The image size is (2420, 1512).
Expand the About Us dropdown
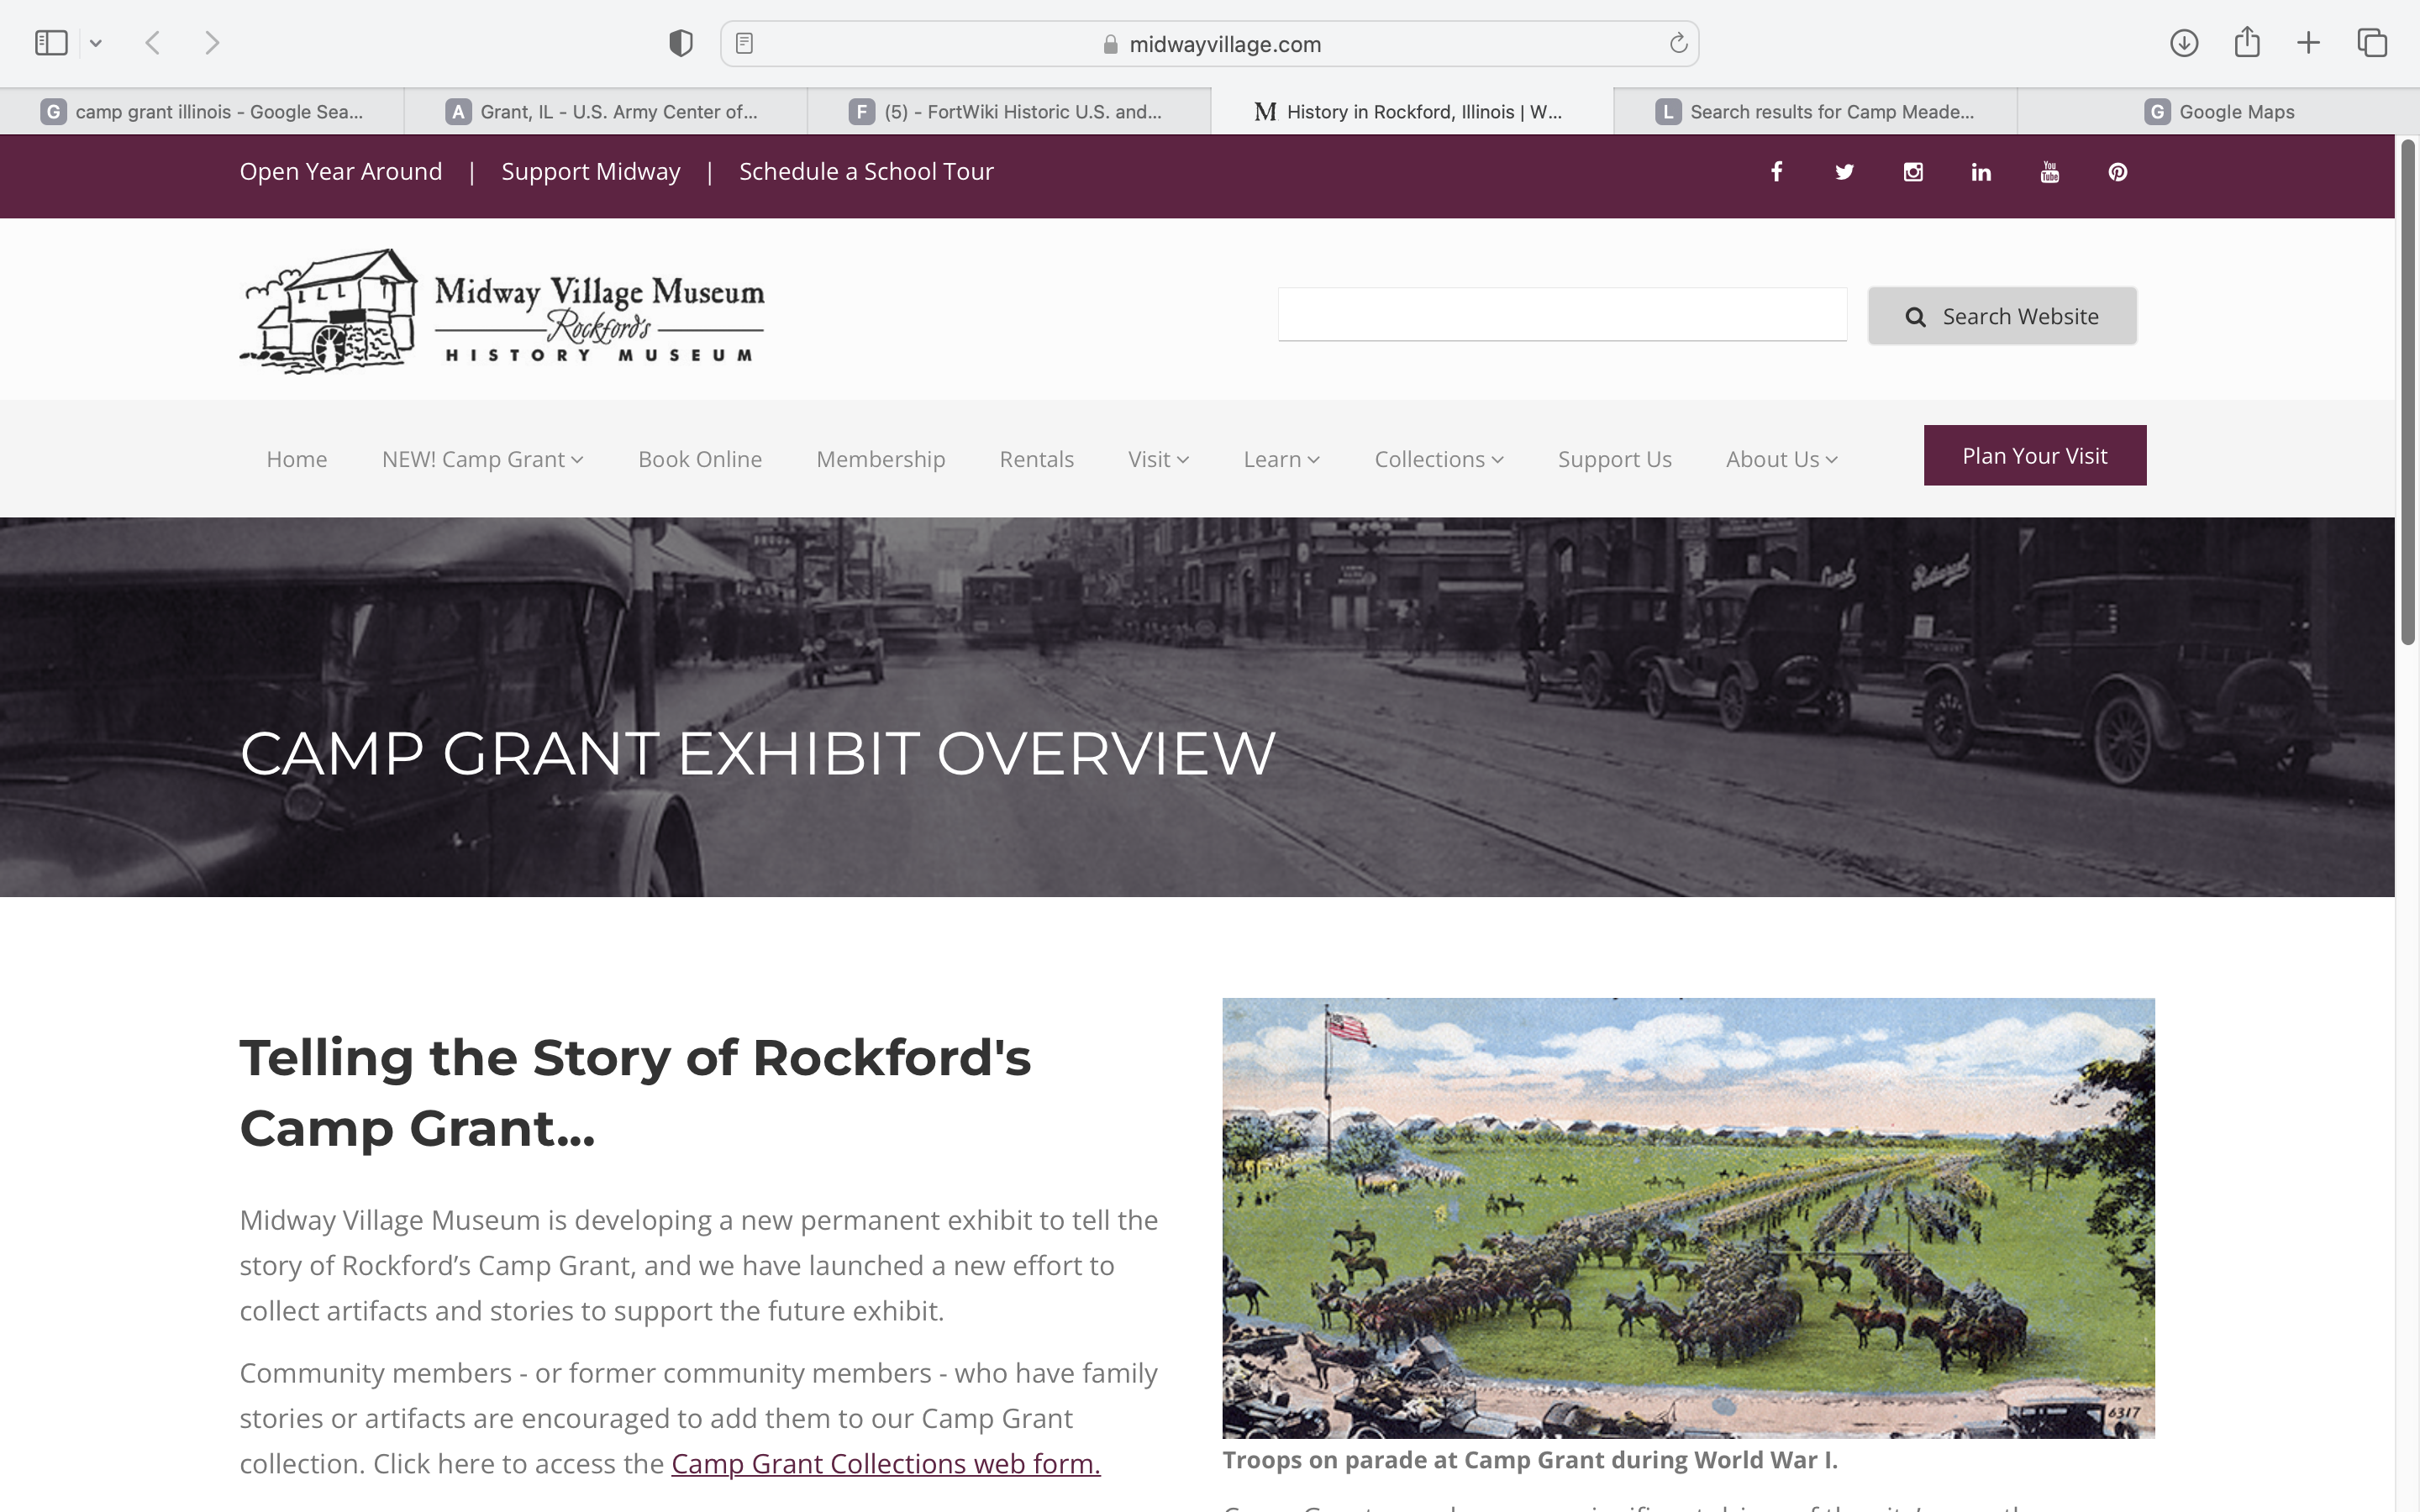coord(1781,459)
